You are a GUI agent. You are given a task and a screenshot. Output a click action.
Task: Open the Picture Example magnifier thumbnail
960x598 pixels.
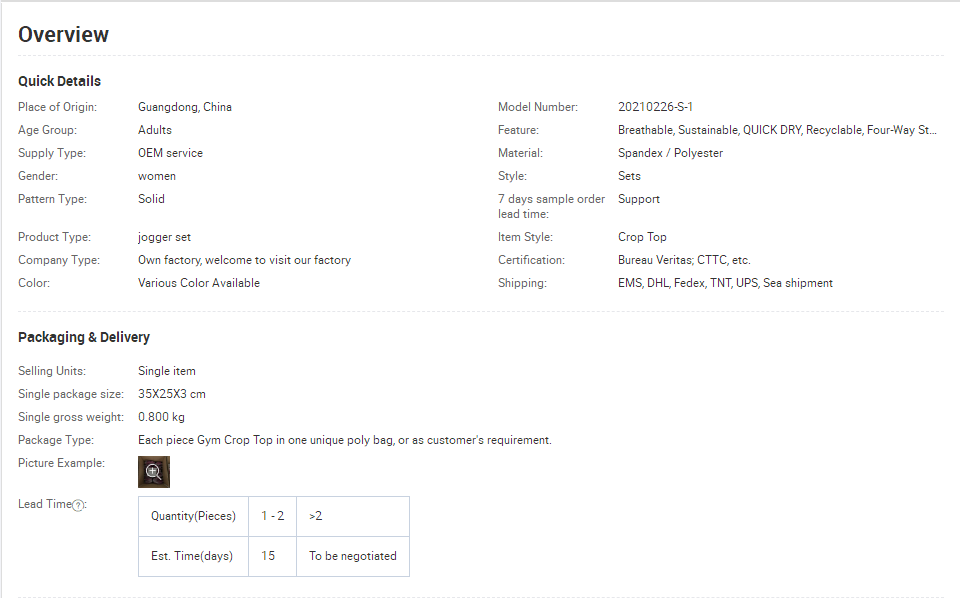click(154, 472)
